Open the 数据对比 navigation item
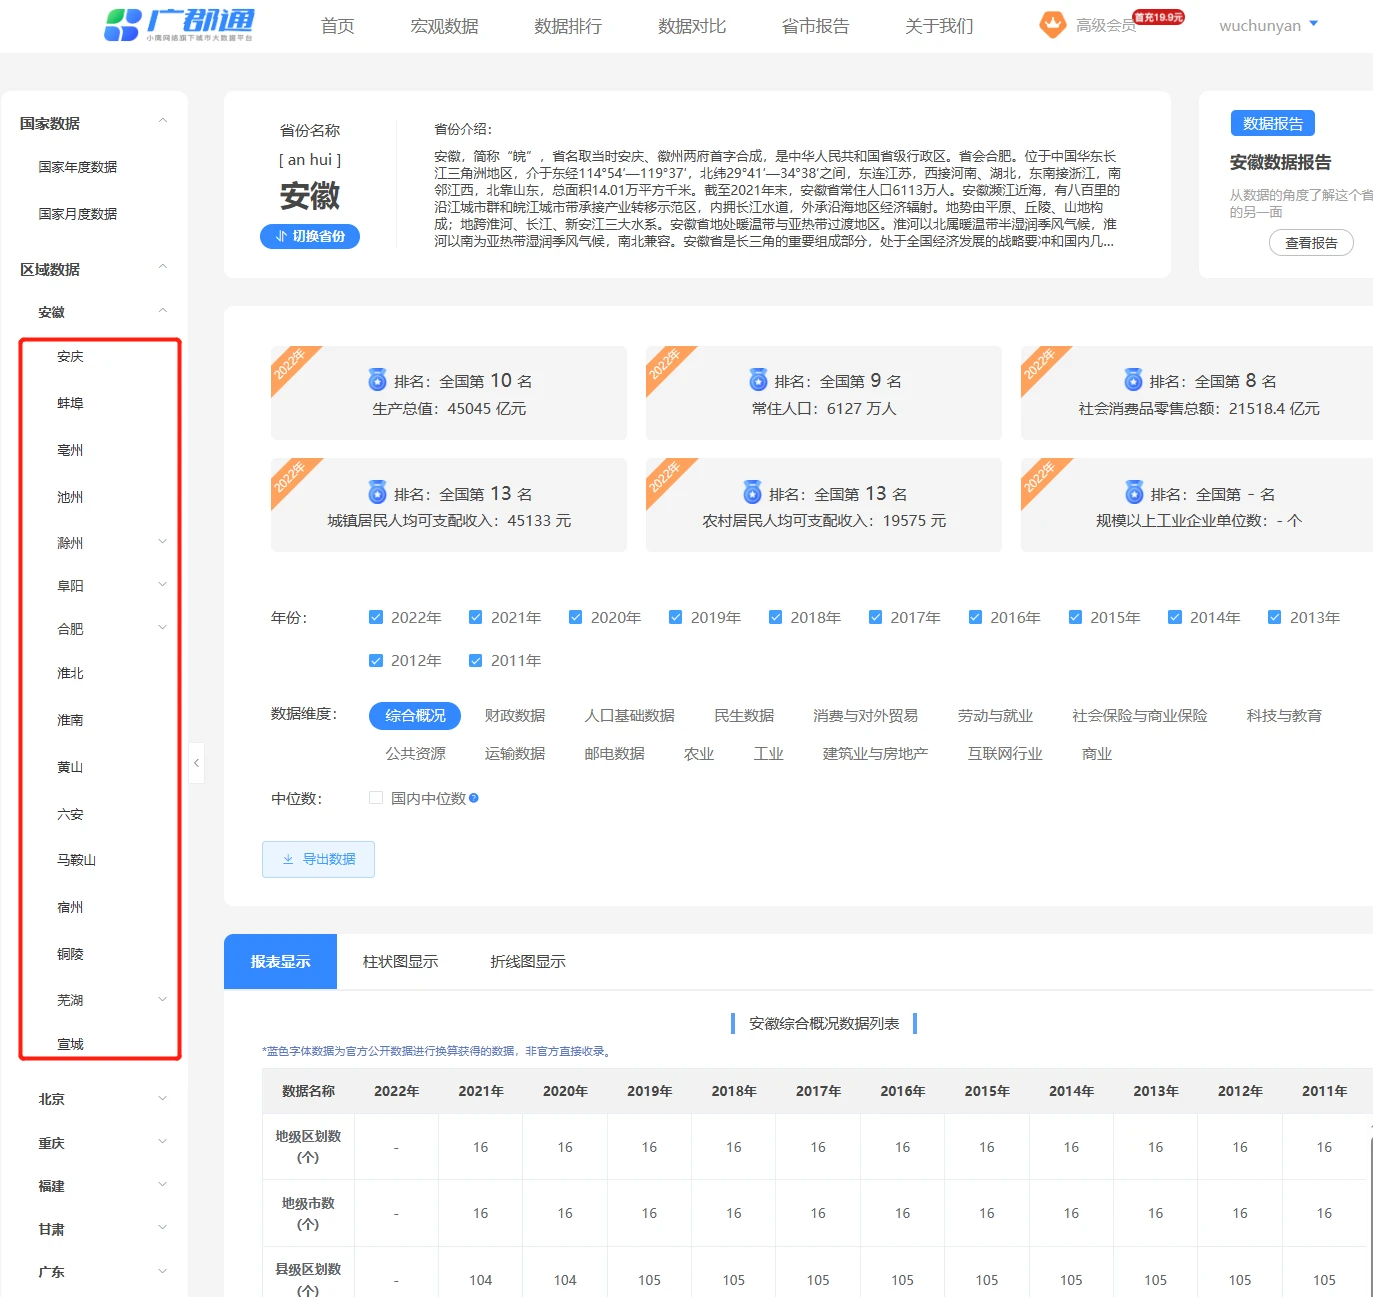The height and width of the screenshot is (1297, 1373). 692,26
